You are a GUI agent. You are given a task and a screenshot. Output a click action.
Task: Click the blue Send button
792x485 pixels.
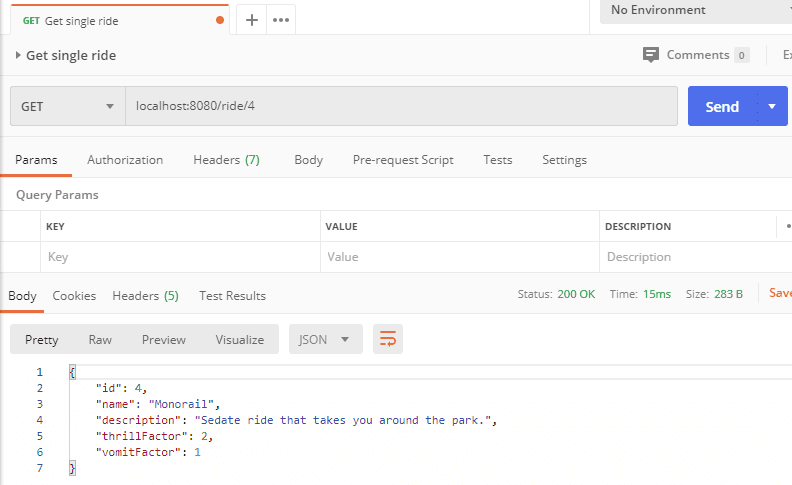click(x=721, y=106)
